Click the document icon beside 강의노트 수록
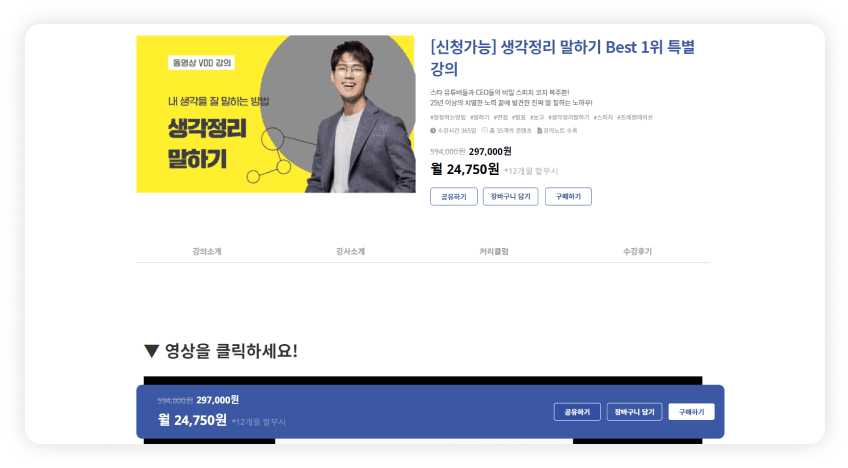 click(x=539, y=130)
